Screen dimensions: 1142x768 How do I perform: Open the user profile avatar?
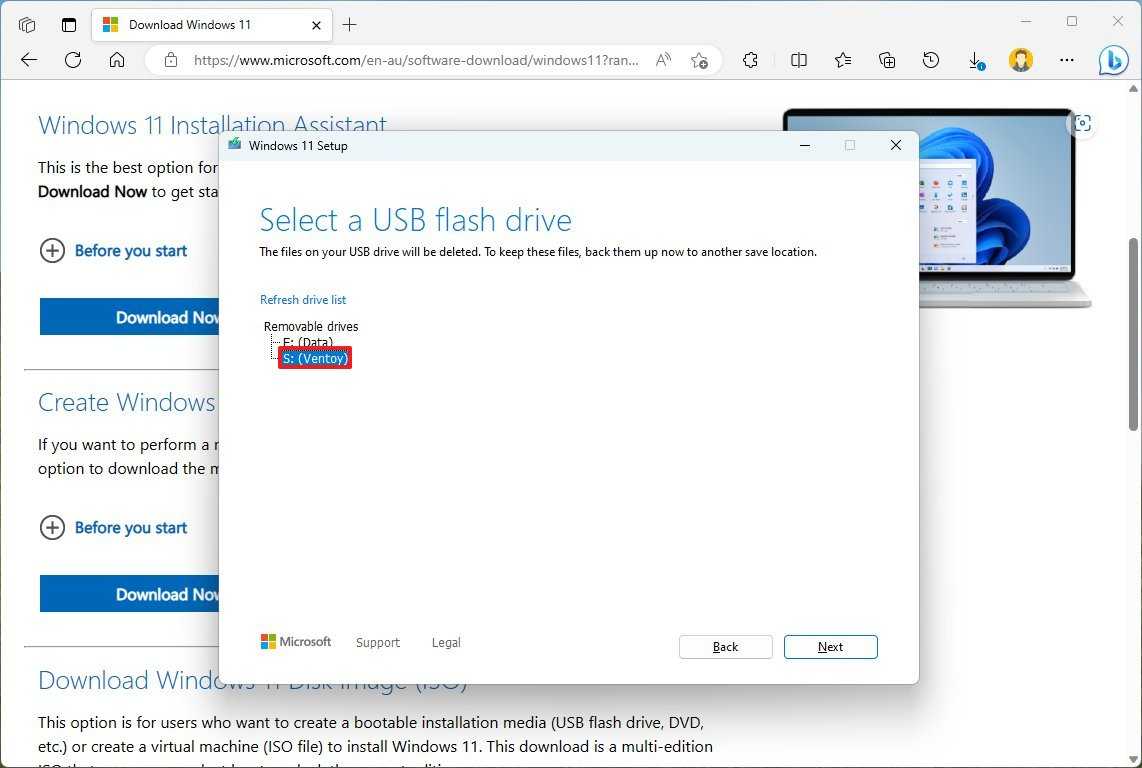(x=1021, y=60)
